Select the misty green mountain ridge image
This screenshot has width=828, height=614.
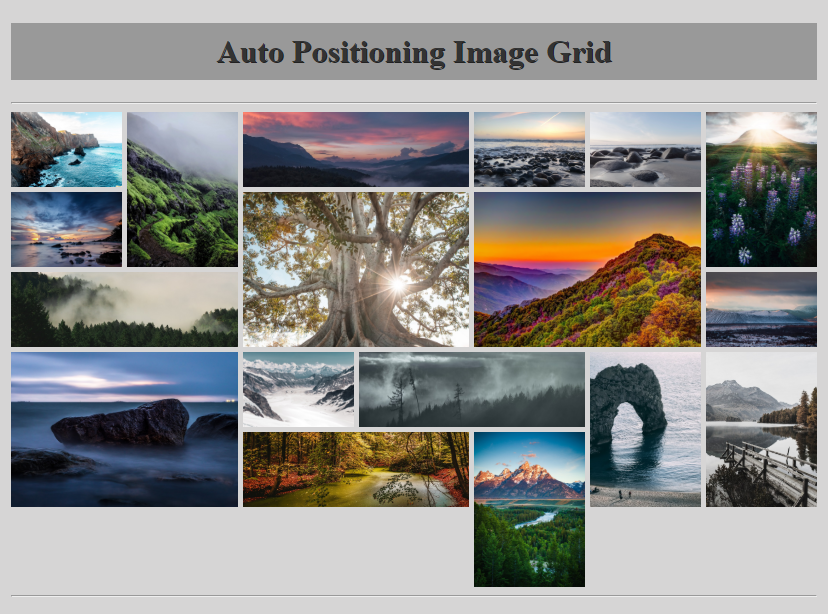[x=181, y=189]
